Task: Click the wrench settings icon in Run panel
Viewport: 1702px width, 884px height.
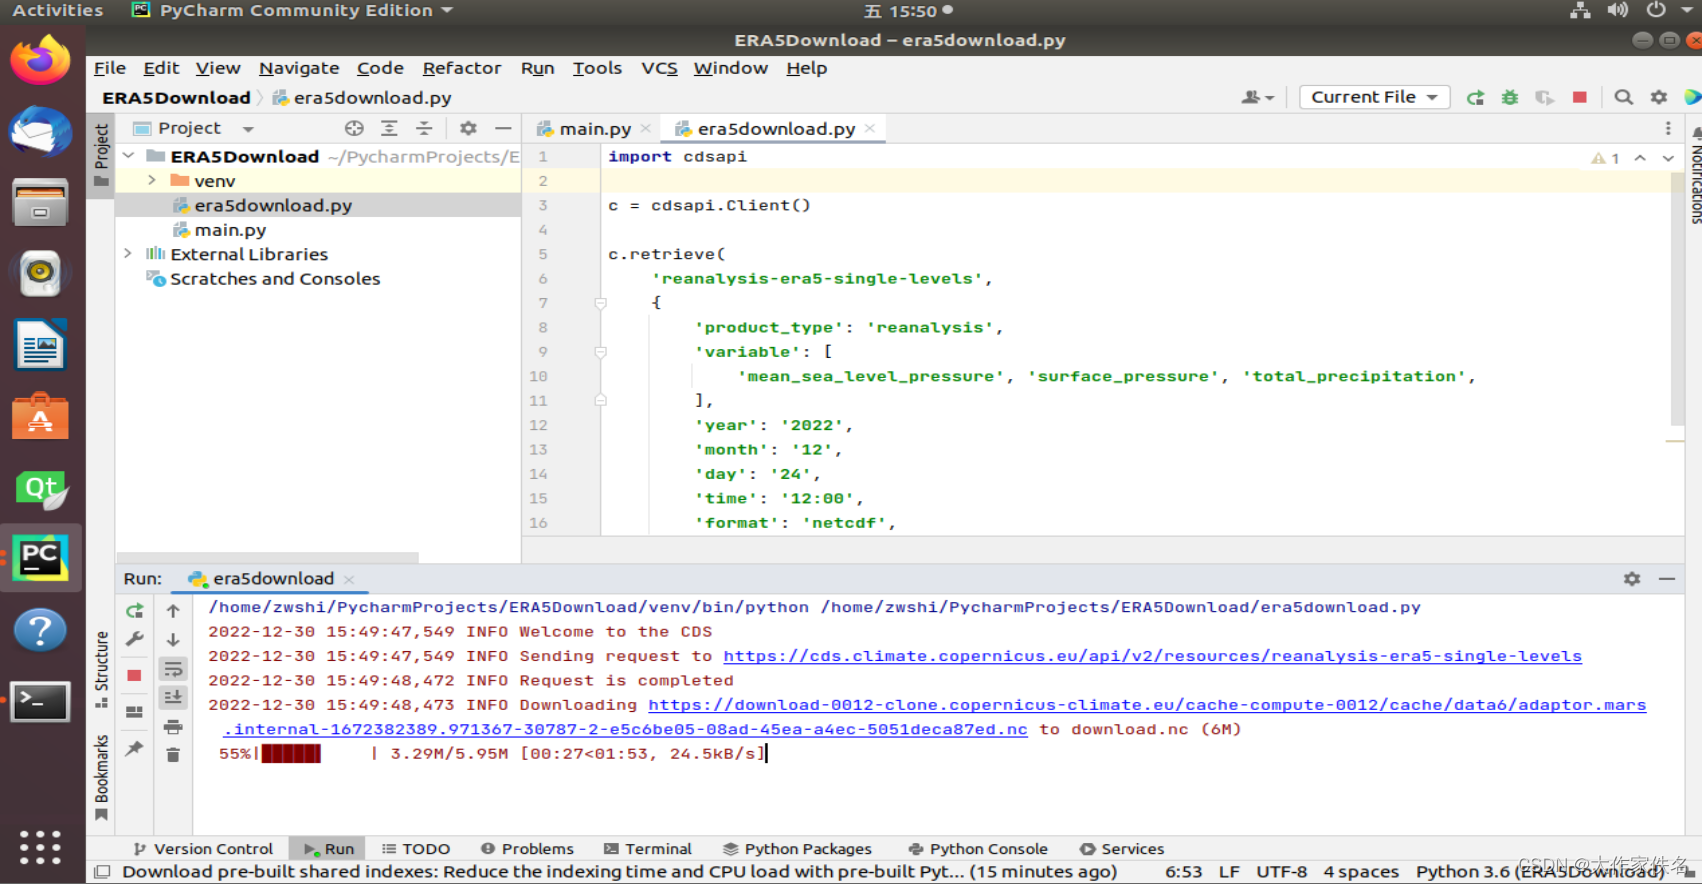Action: click(x=135, y=639)
